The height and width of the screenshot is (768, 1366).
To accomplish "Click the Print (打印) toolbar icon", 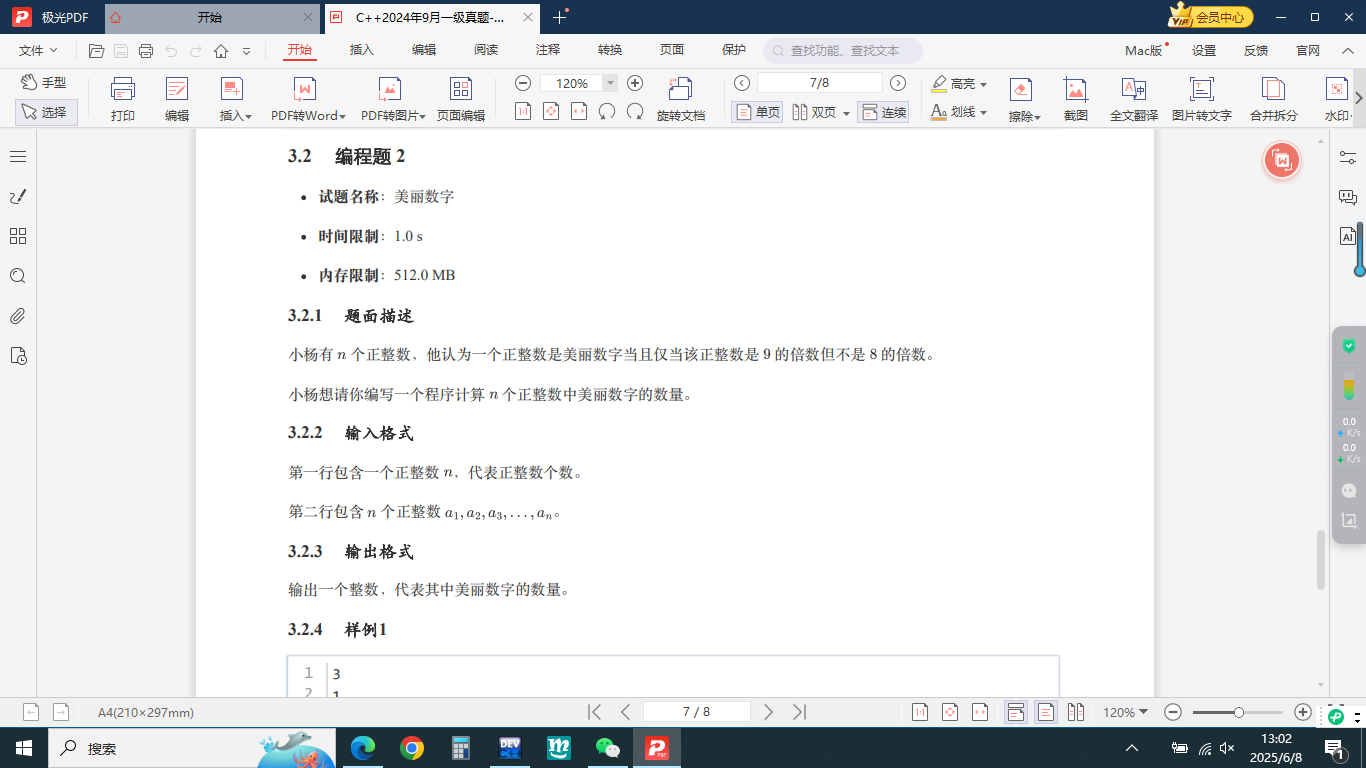I will pos(123,100).
